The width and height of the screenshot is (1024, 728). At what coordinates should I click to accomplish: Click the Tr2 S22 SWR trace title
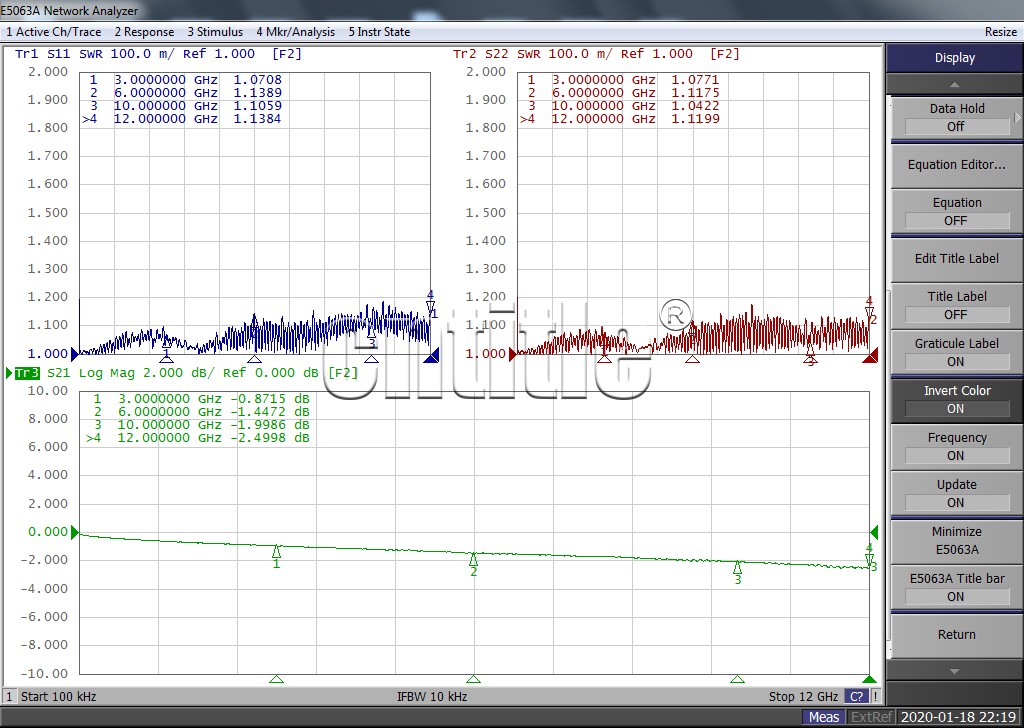point(596,54)
